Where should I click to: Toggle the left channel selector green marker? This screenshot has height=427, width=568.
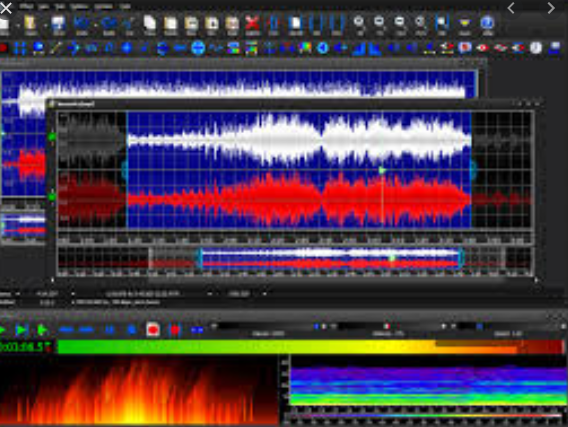52,137
